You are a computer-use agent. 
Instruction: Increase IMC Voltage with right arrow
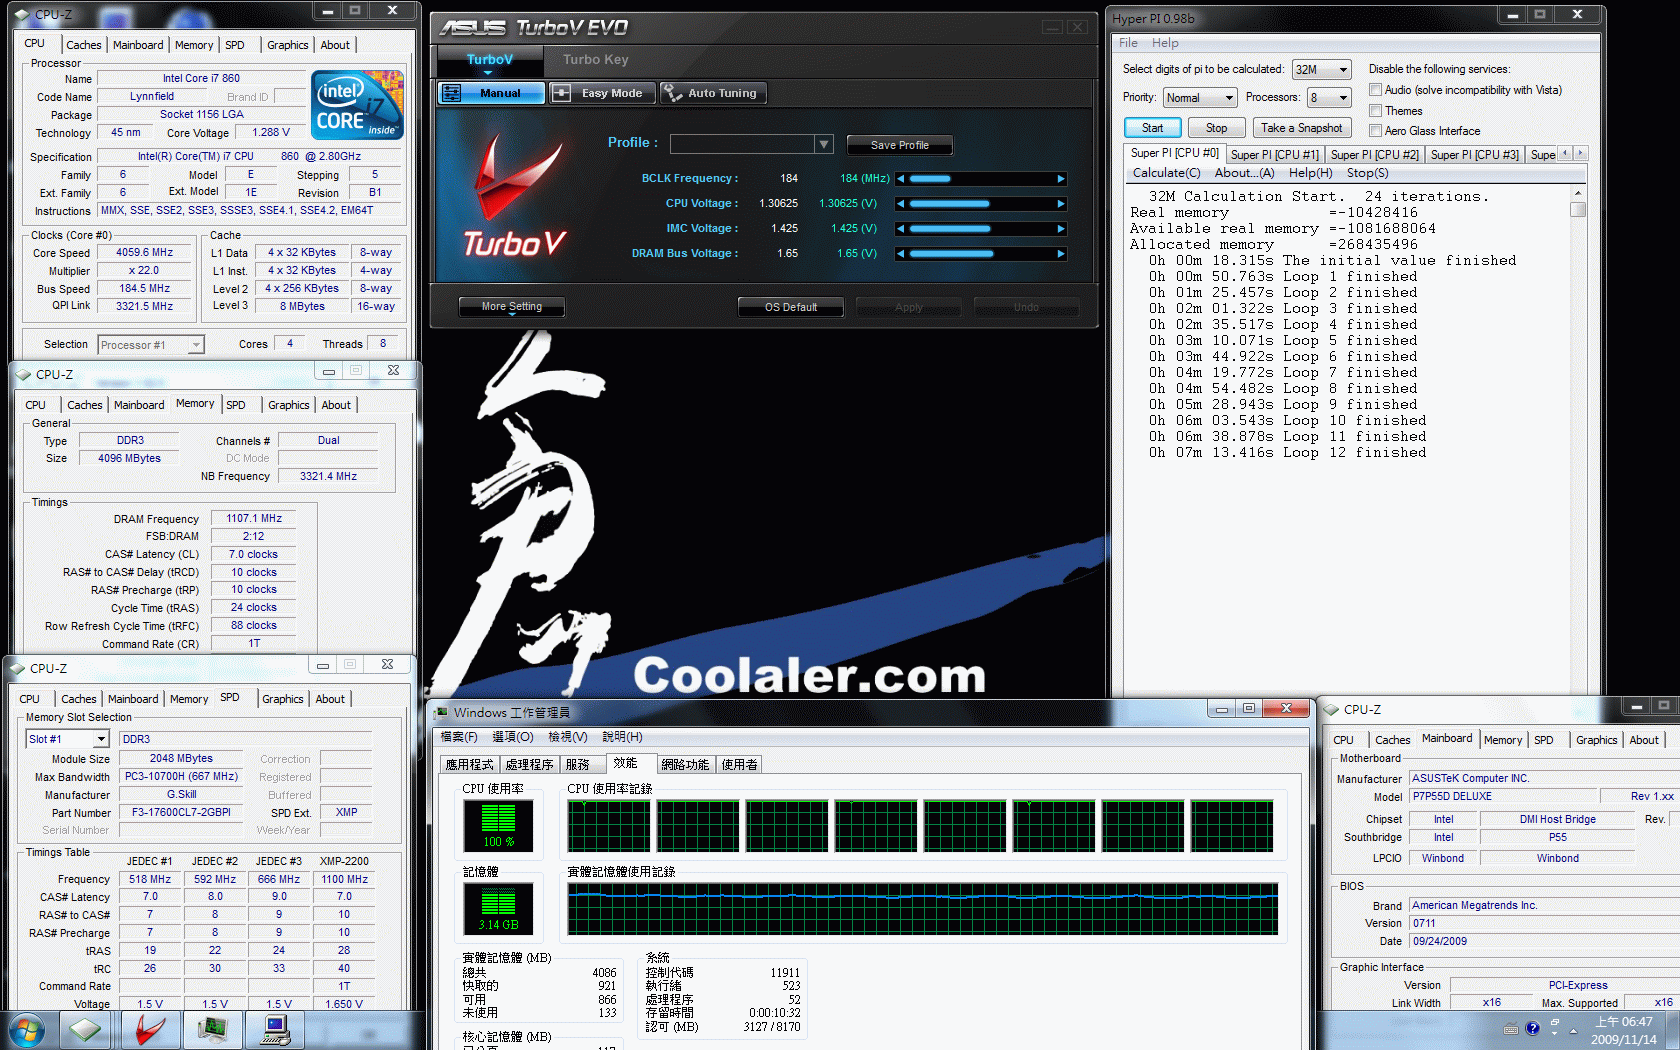(1061, 229)
